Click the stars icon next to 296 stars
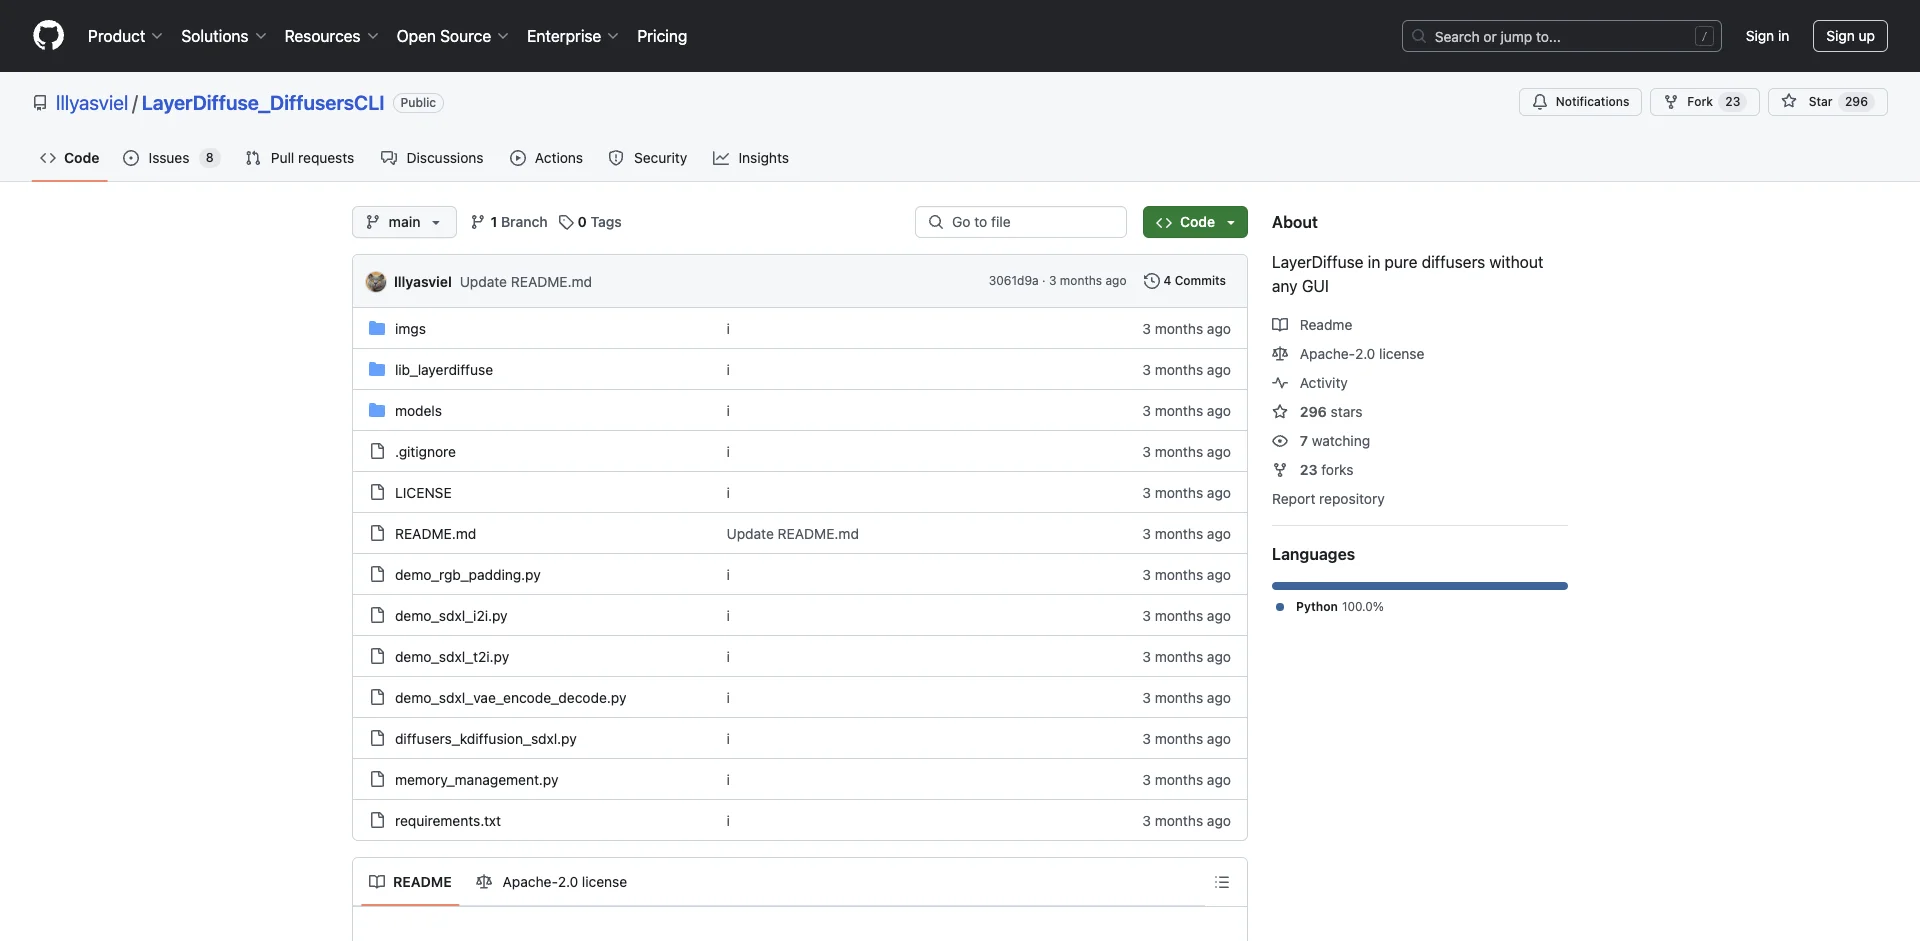 [1280, 412]
